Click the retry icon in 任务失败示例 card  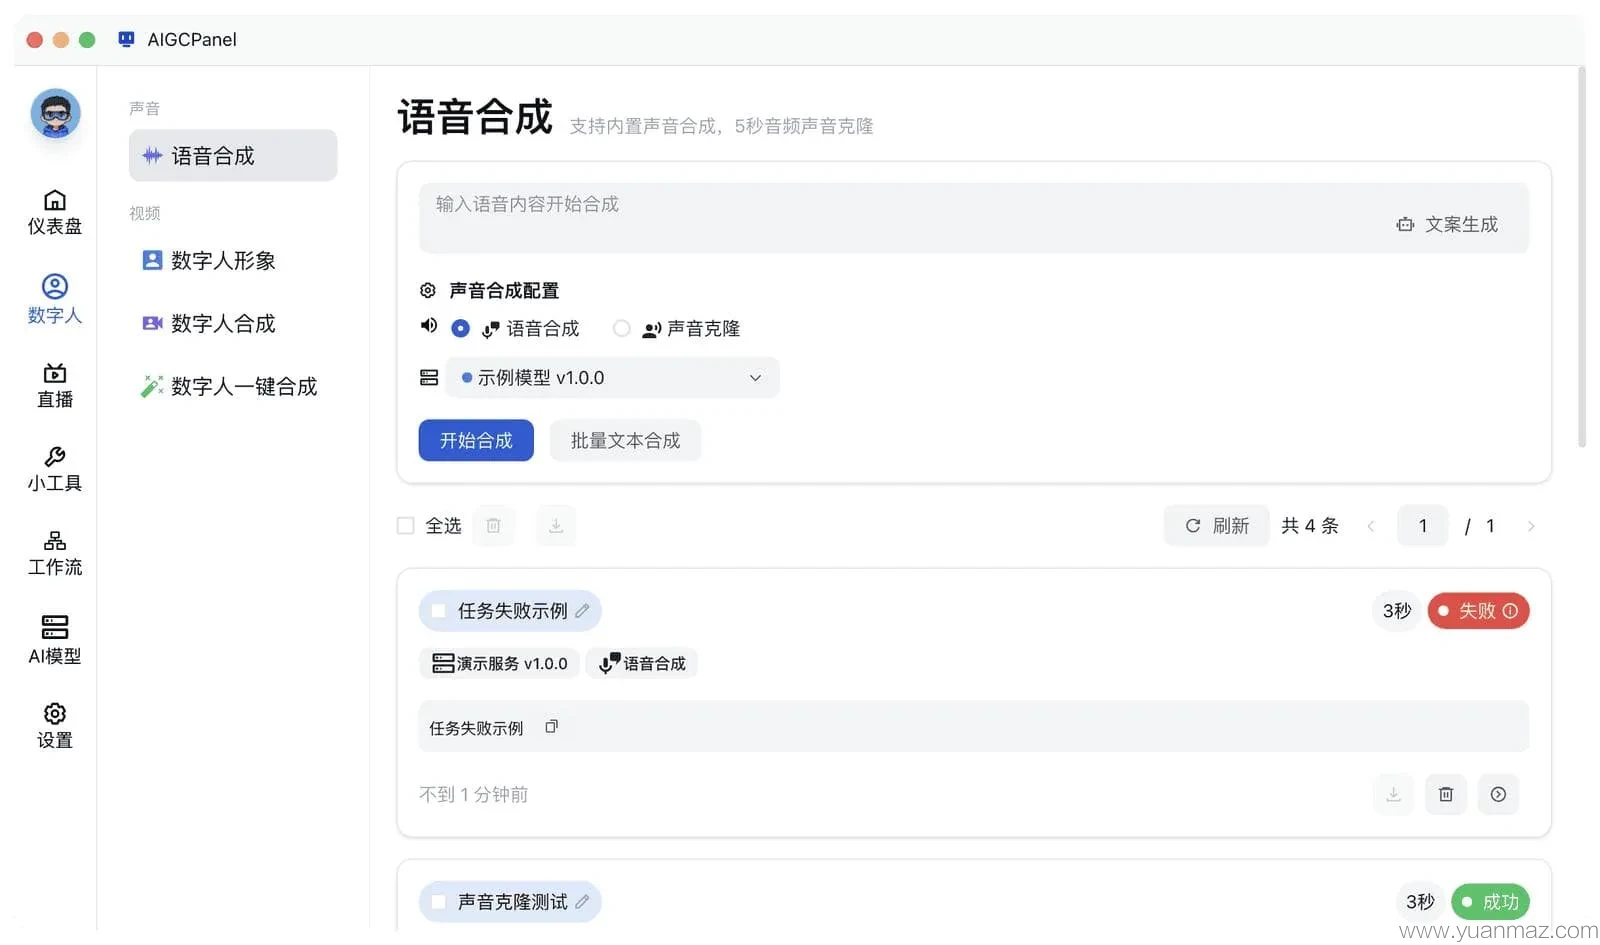(1498, 794)
